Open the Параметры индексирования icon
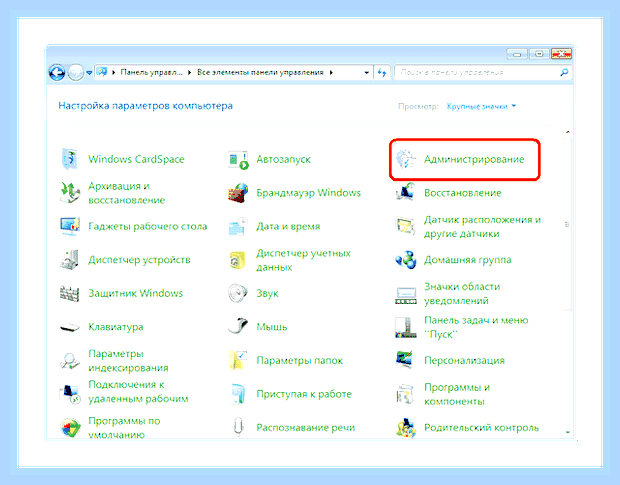Viewport: 620px width, 485px height. pos(70,361)
